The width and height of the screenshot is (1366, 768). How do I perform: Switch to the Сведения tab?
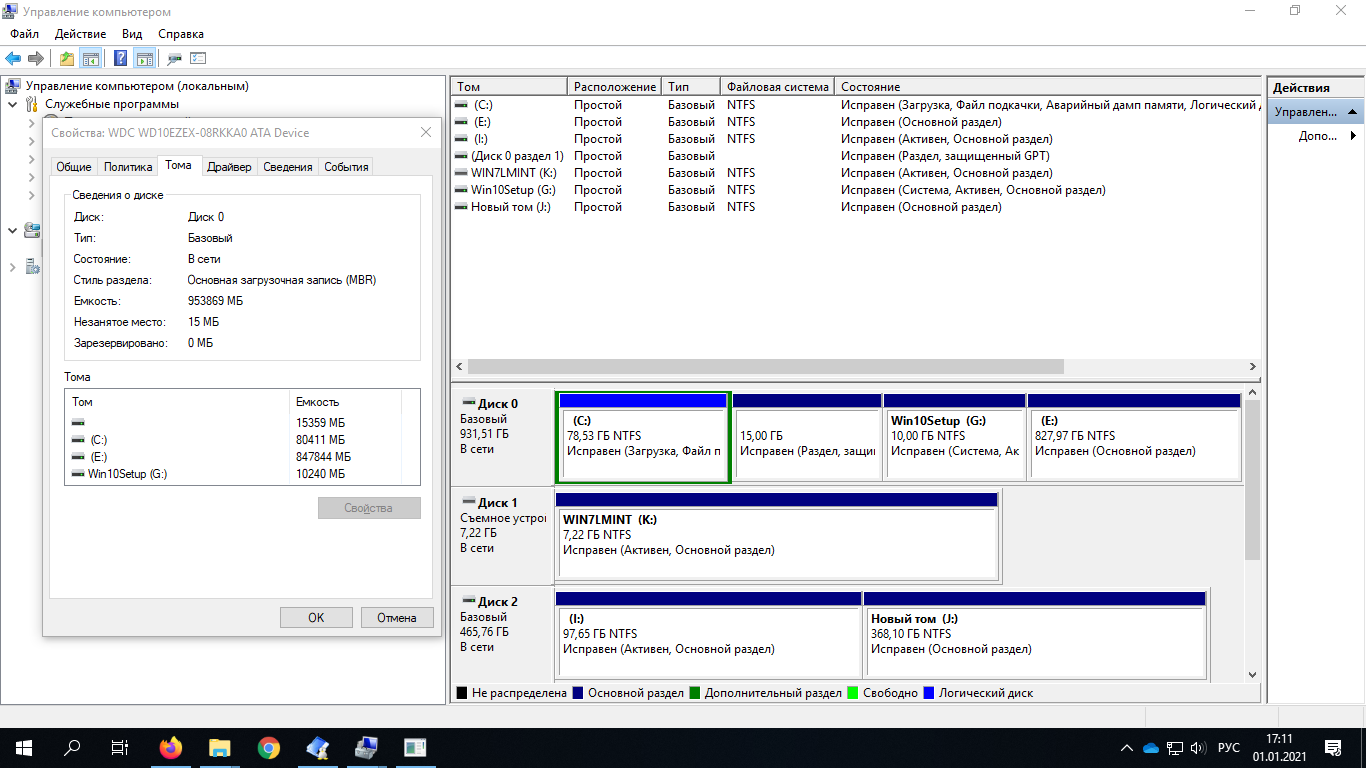(x=288, y=167)
